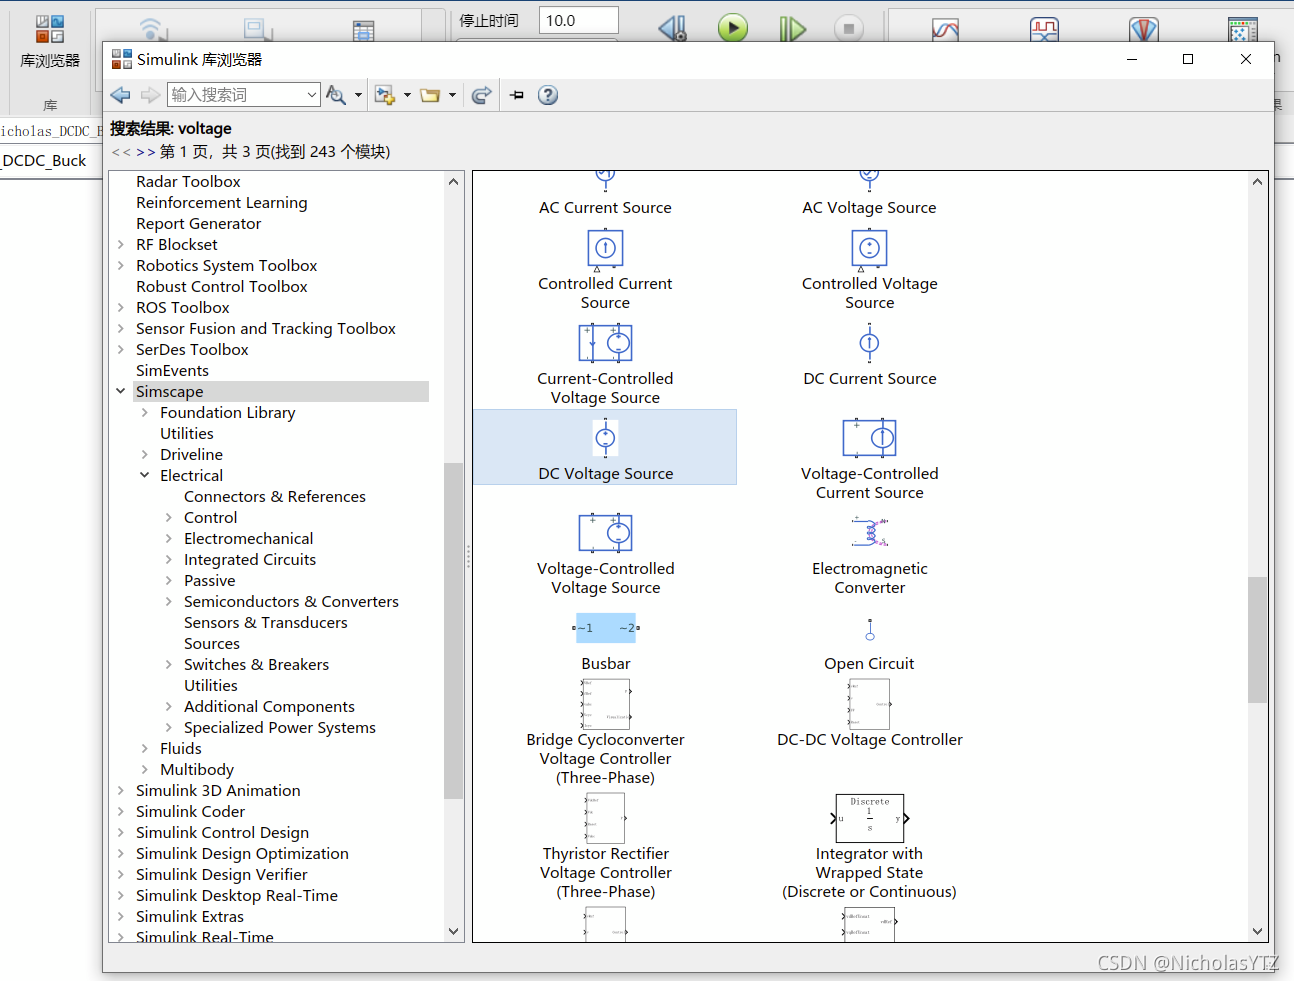
Task: Click the library tree scrollbar thumb
Action: click(454, 630)
